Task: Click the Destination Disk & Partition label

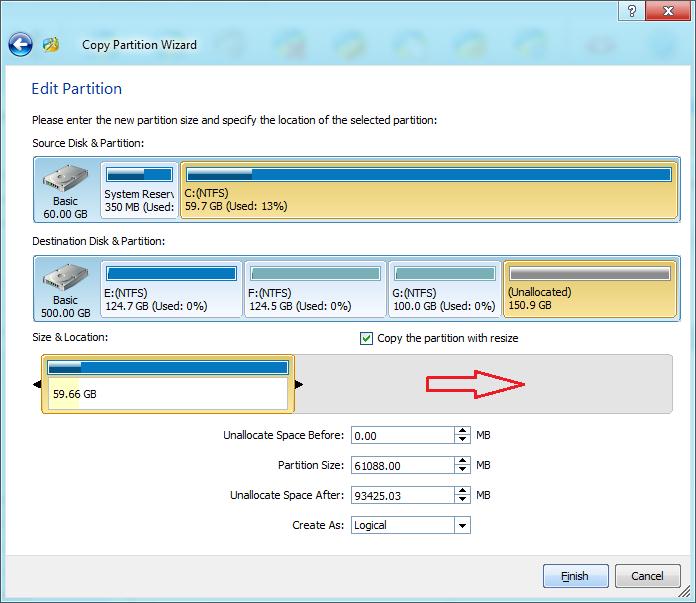Action: [99, 241]
